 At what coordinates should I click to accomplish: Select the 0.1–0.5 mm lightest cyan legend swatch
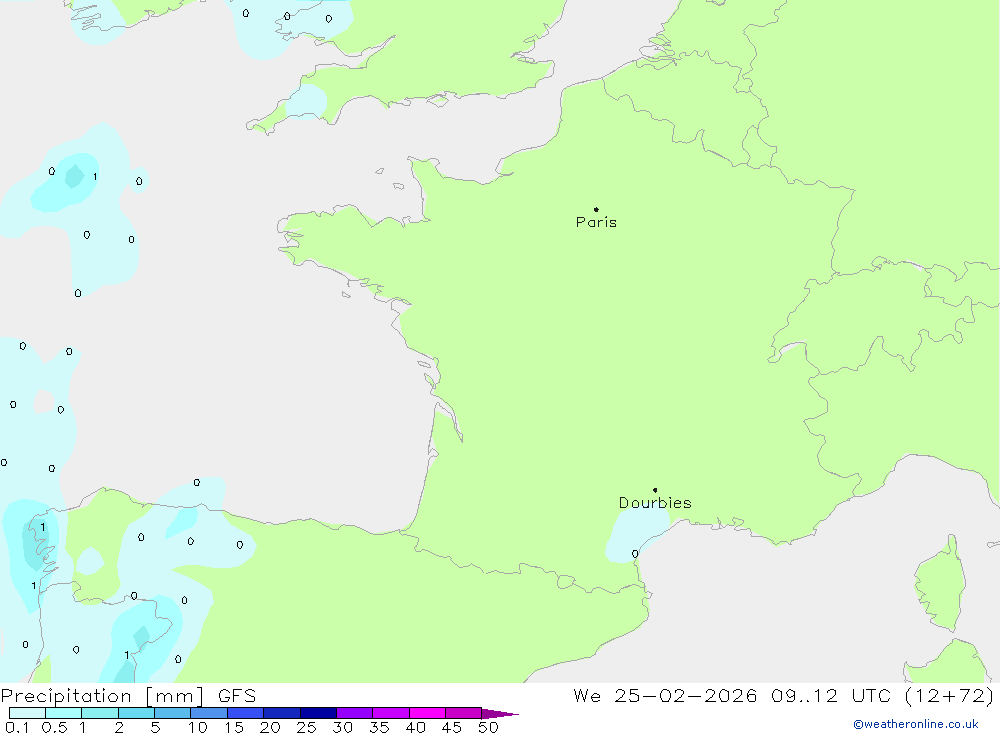pyautogui.click(x=27, y=713)
